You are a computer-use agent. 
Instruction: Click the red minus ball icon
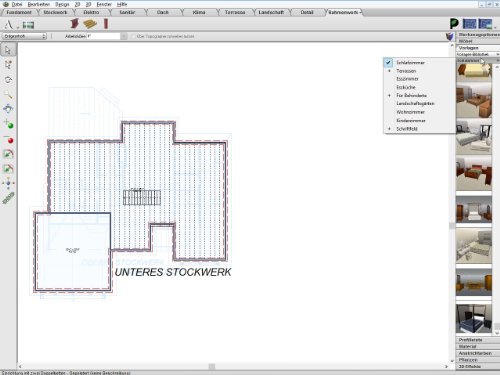pyautogui.click(x=9, y=139)
